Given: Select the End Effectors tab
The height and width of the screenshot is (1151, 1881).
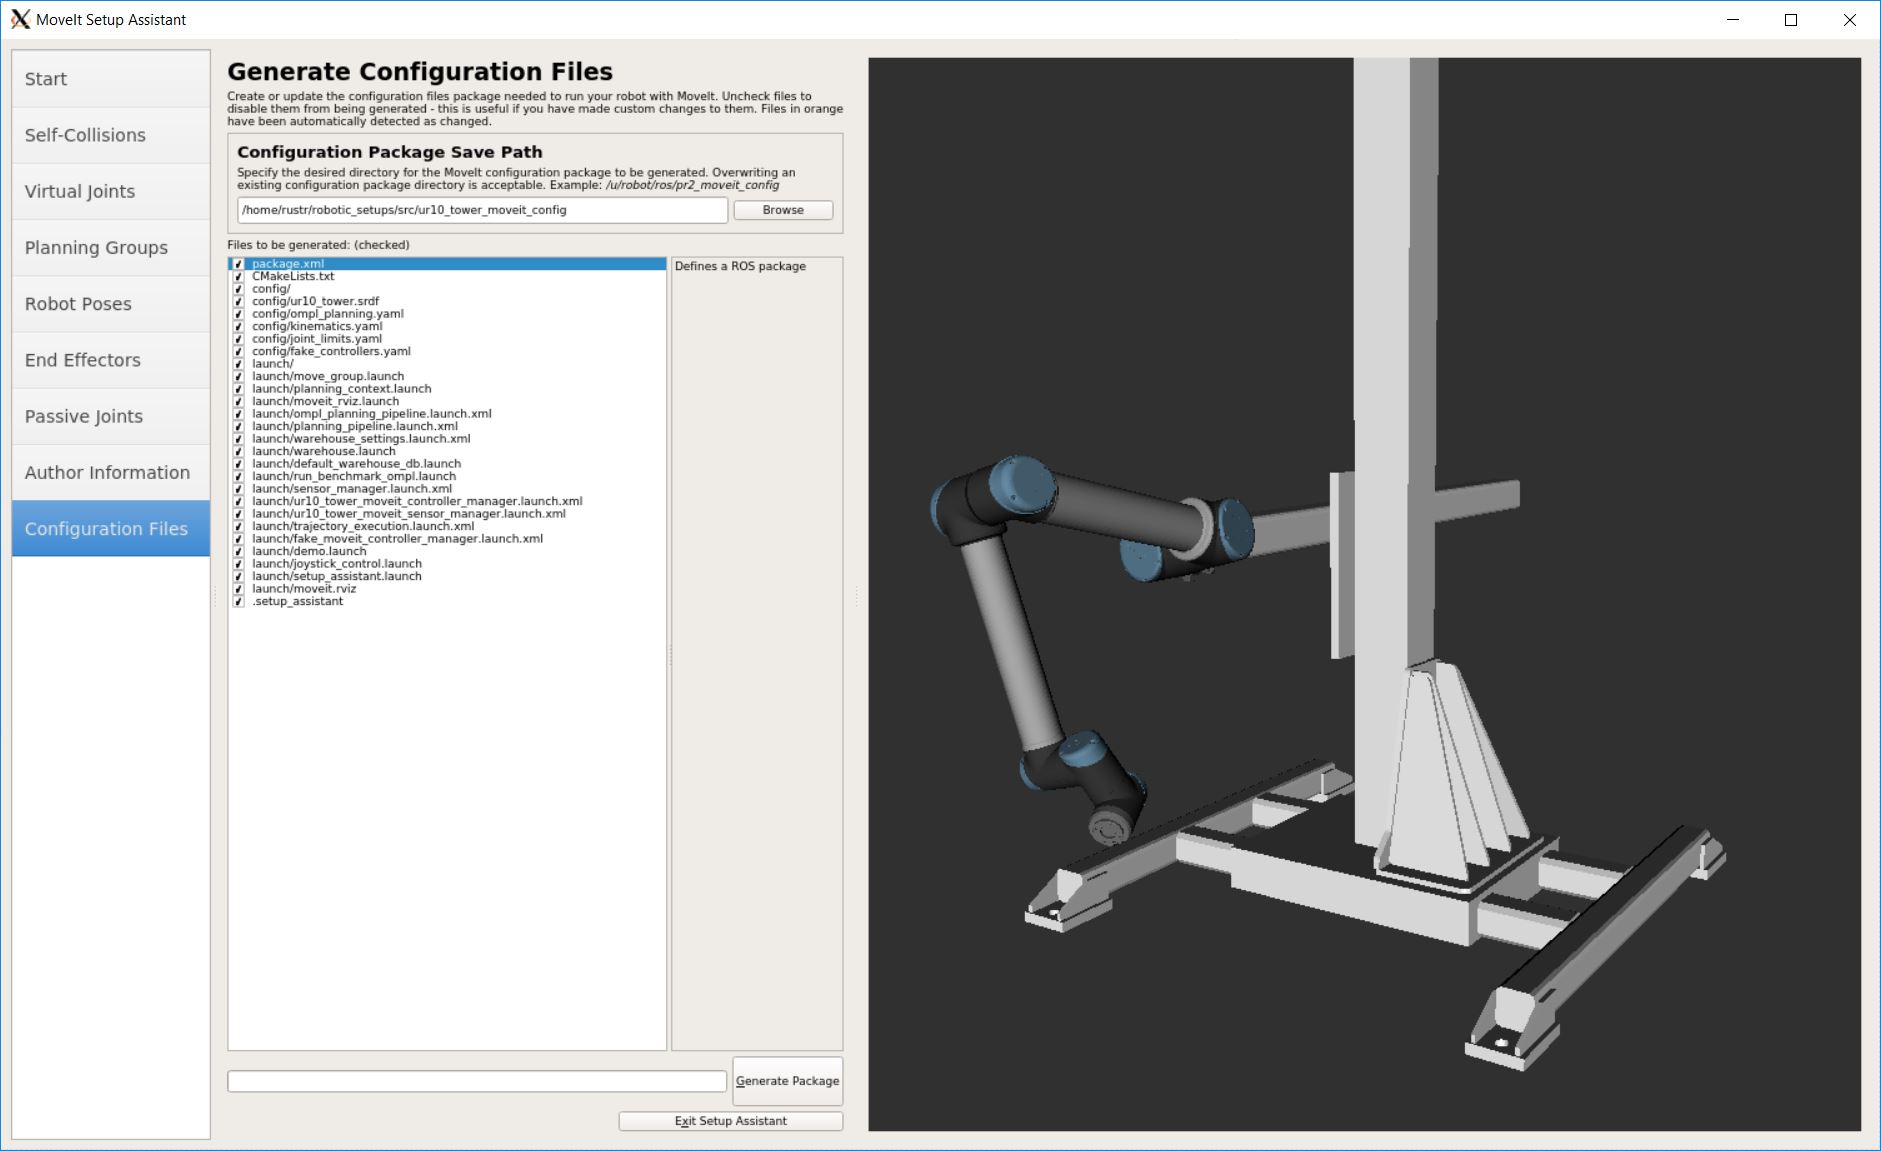Looking at the screenshot, I should pos(111,360).
